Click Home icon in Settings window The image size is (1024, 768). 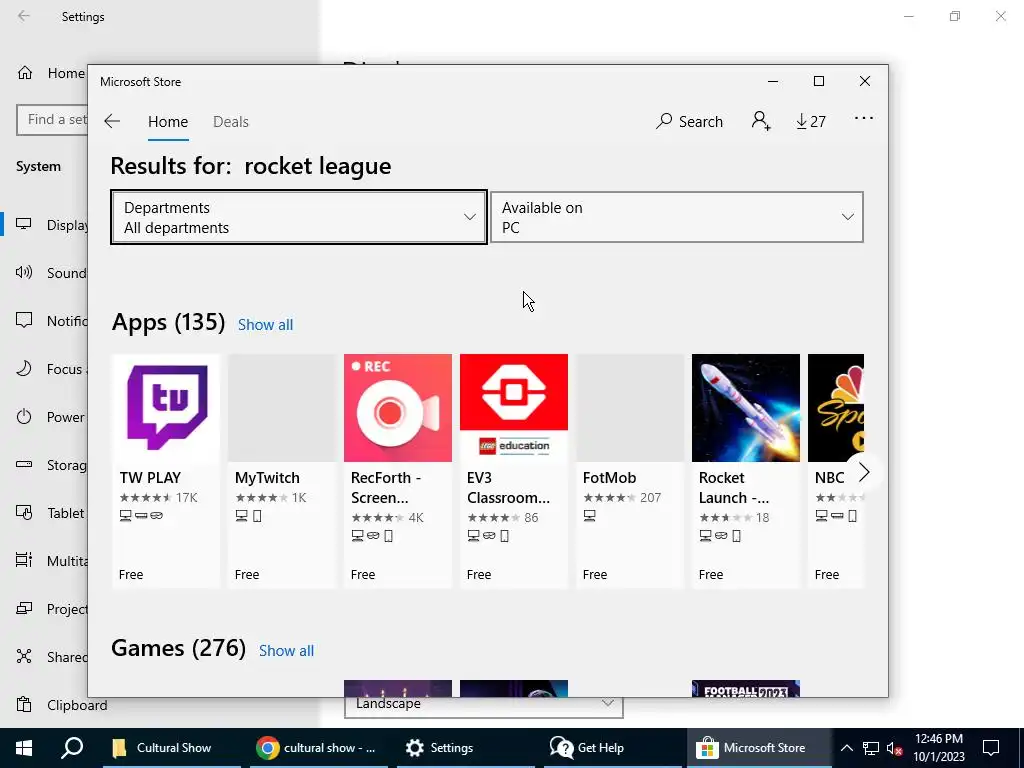25,72
